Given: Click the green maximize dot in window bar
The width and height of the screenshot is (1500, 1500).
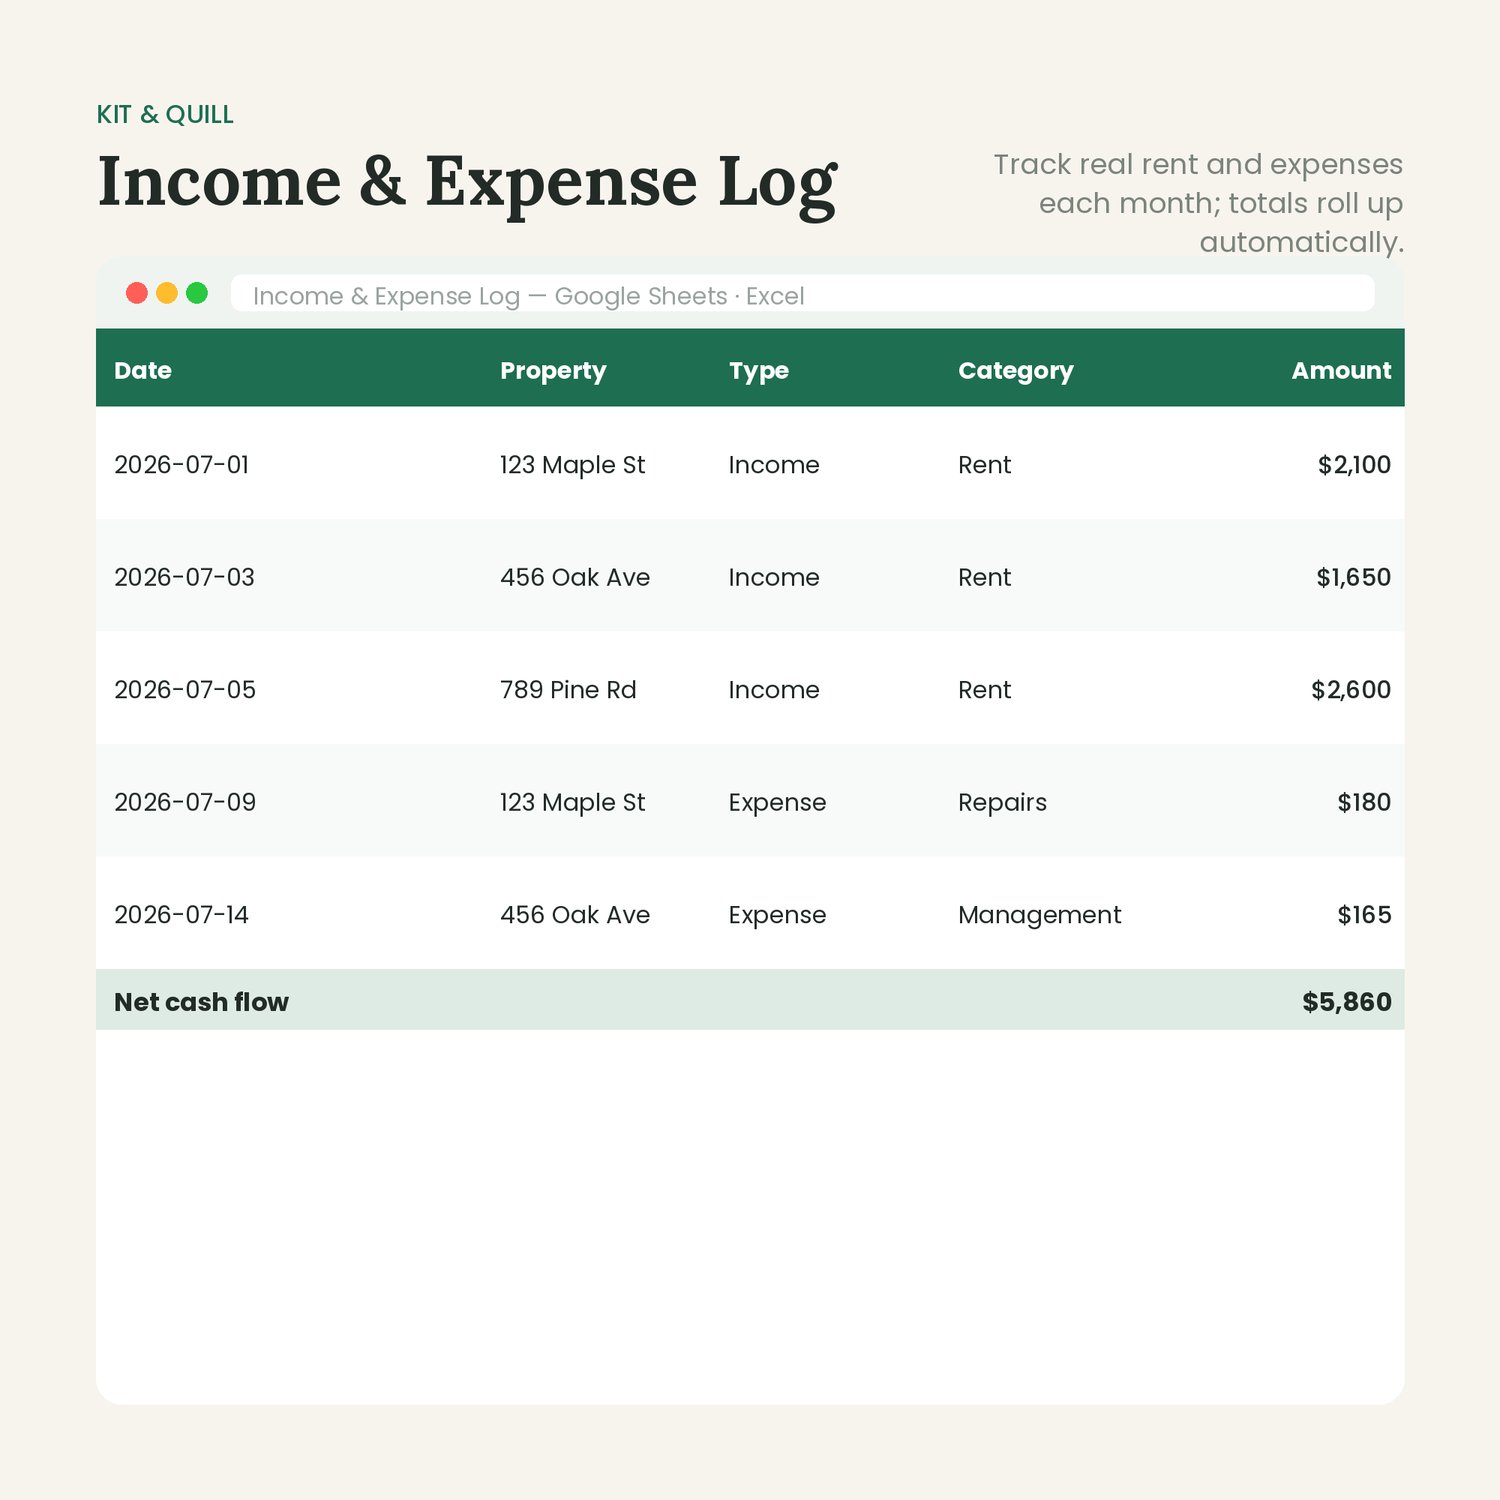Looking at the screenshot, I should 197,293.
